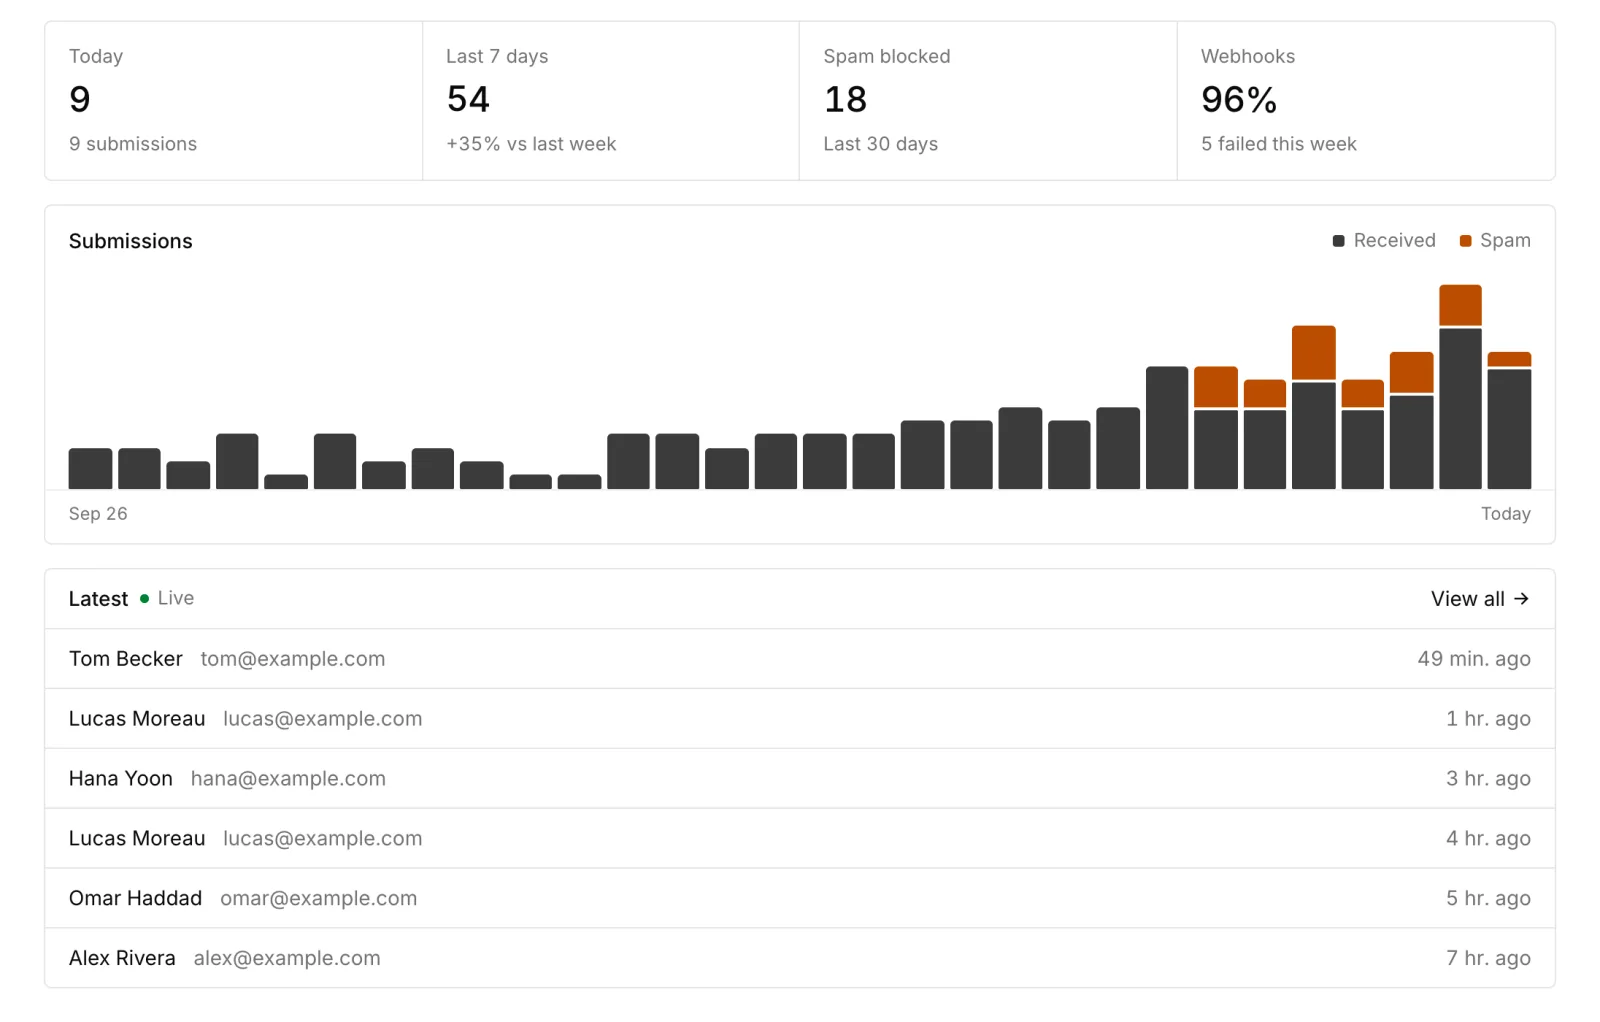Click the '4 hr. ago' timestamp
Image resolution: width=1600 pixels, height=1022 pixels.
tap(1488, 839)
